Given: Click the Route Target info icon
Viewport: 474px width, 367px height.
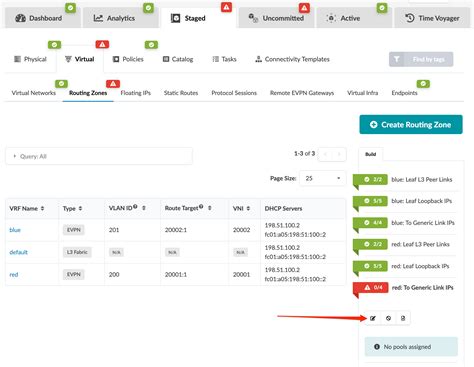Looking at the screenshot, I should click(x=201, y=206).
